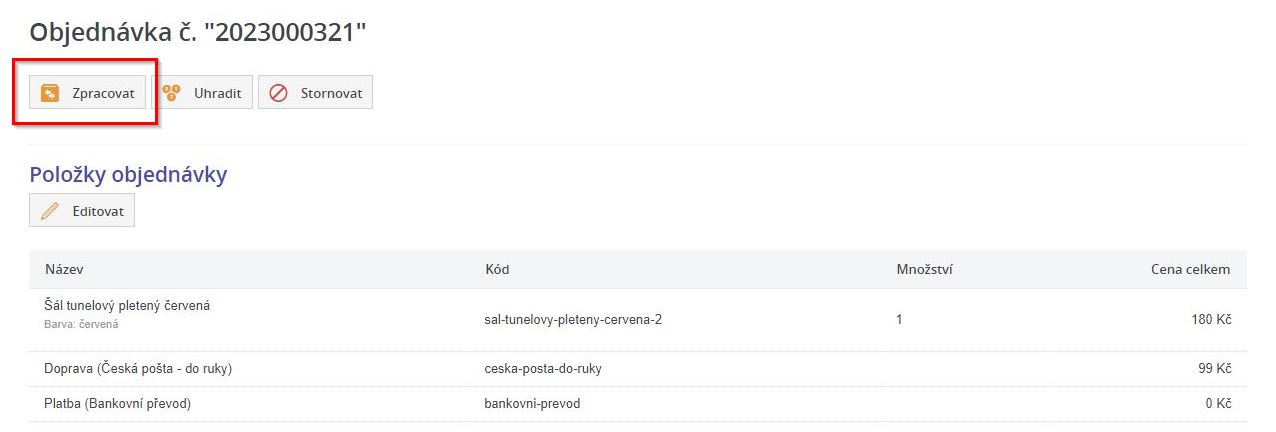Click the Platba (Bankovní převod) row
1276x432 pixels.
117,404
